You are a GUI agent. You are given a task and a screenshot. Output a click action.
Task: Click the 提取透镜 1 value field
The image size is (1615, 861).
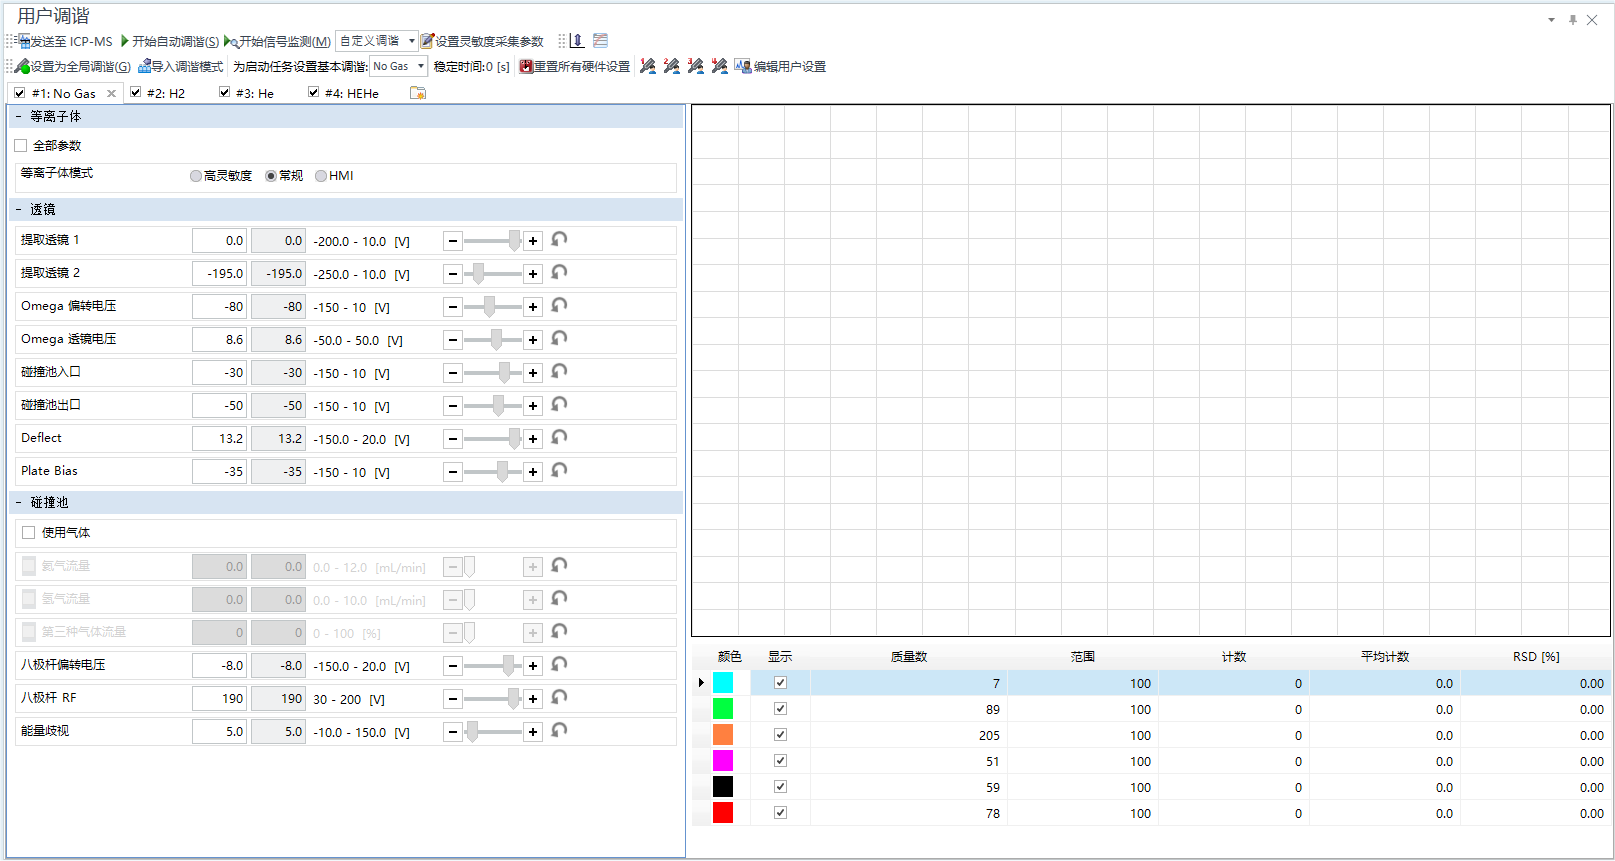click(219, 241)
